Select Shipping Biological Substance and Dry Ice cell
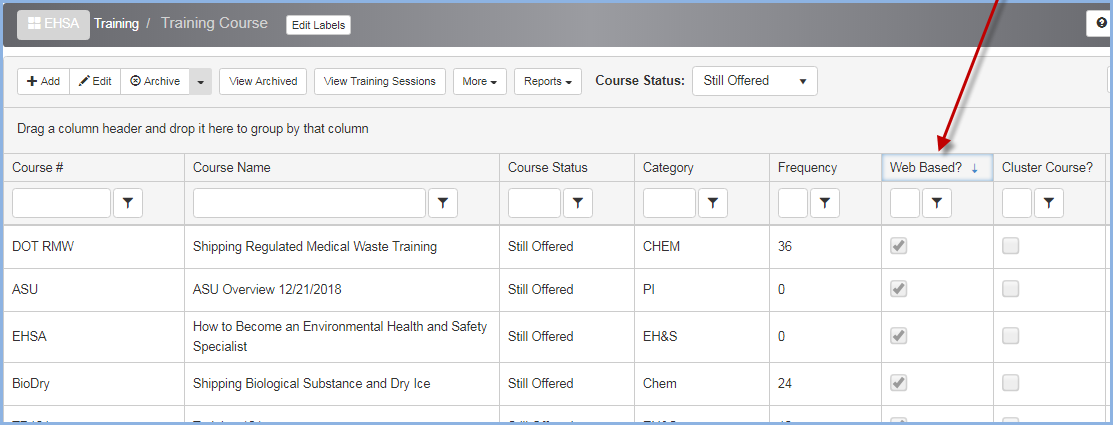1113x425 pixels. coord(342,384)
